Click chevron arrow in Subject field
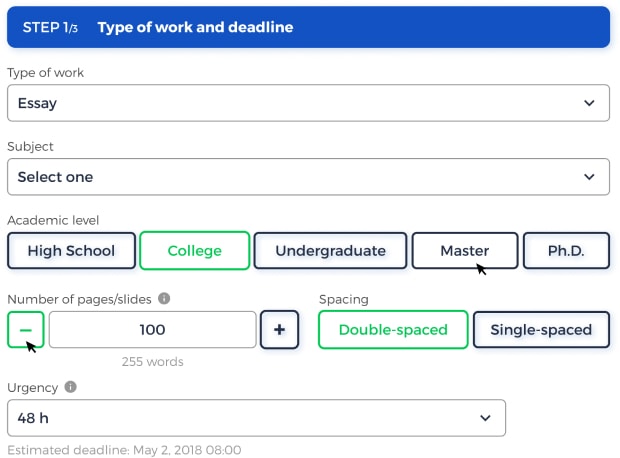 pyautogui.click(x=589, y=177)
